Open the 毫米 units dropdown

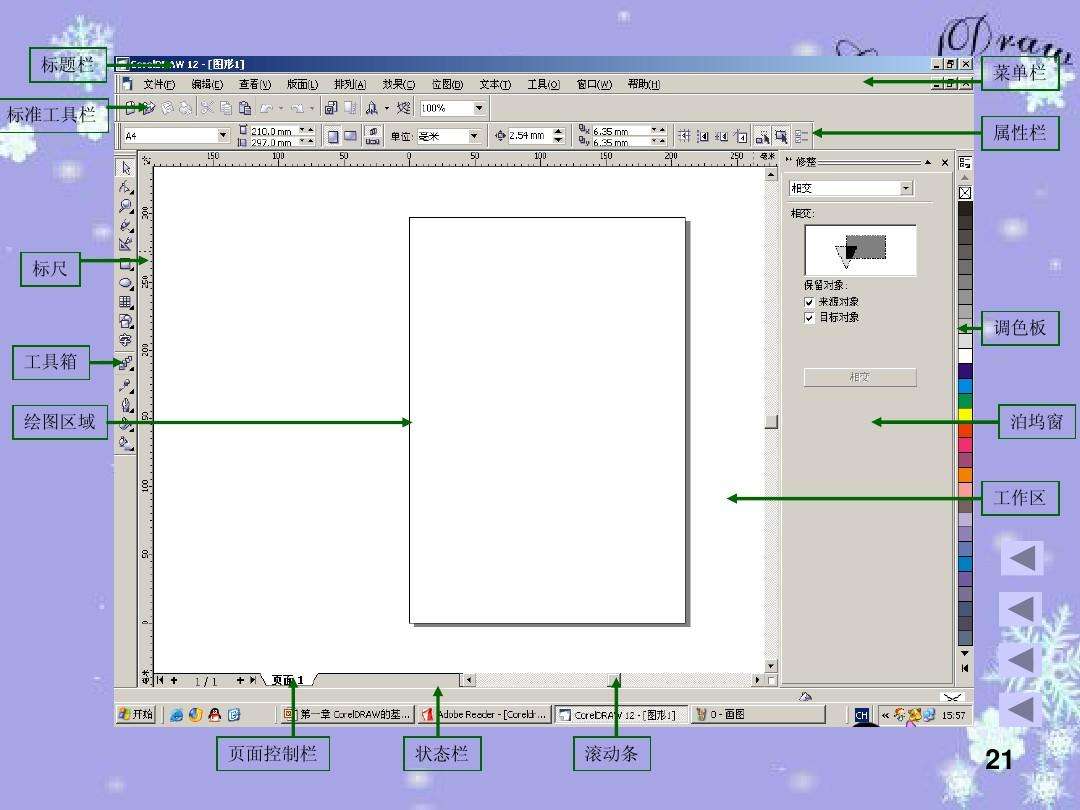click(474, 136)
